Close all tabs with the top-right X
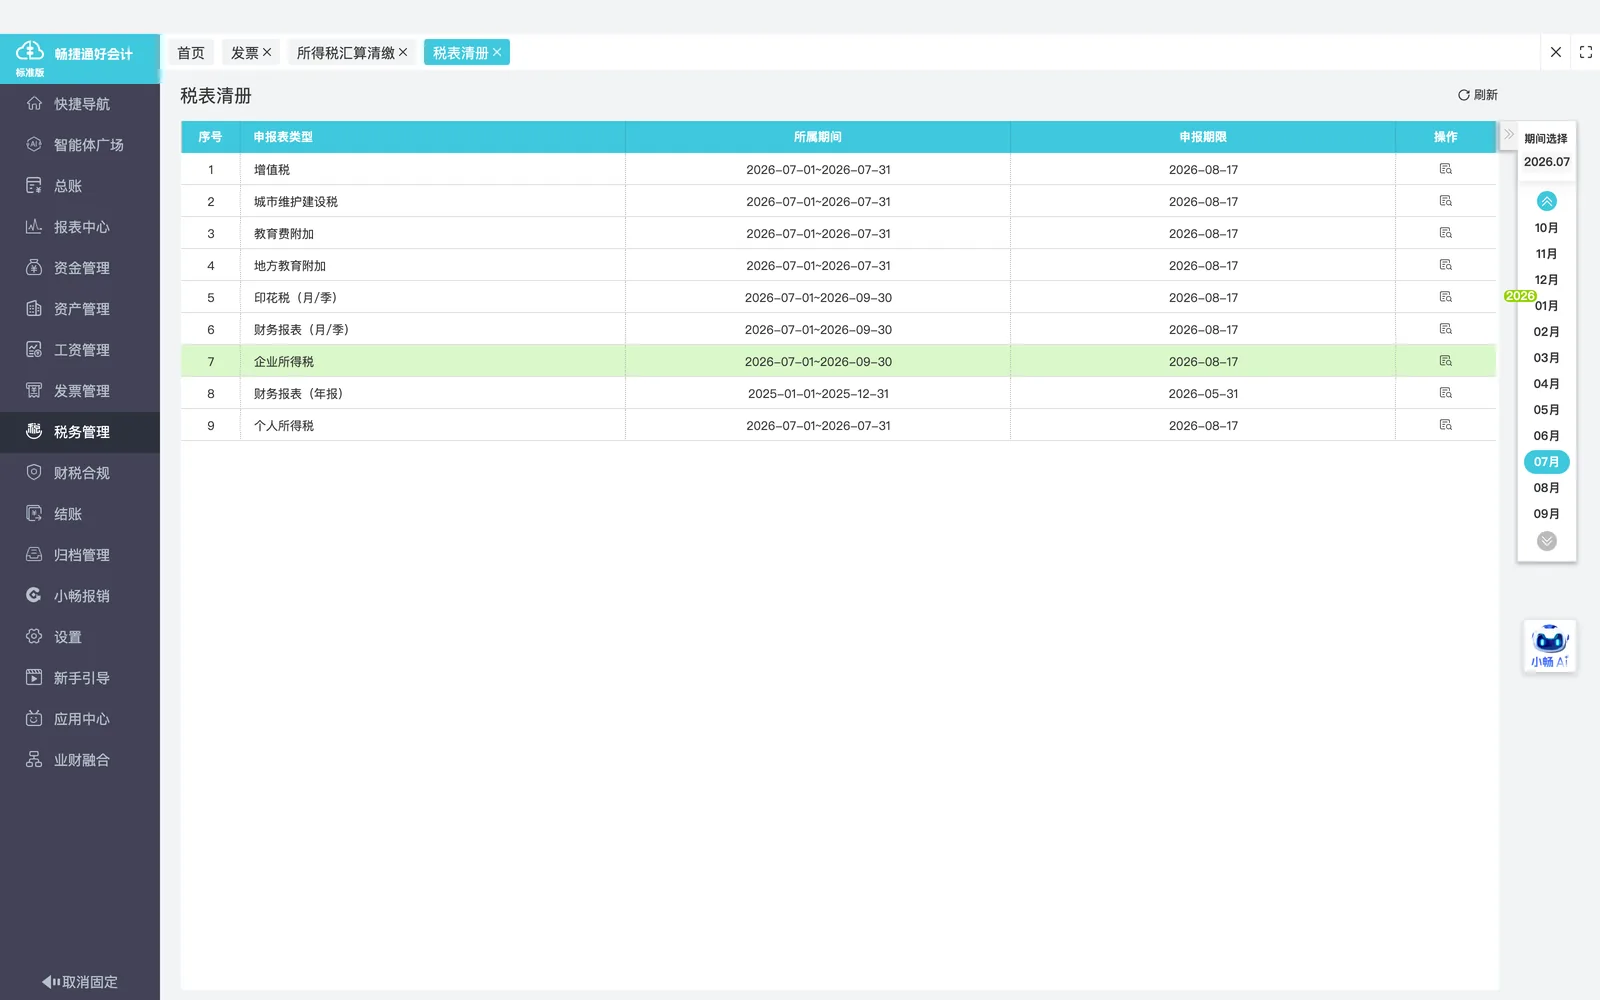Viewport: 1600px width, 1000px height. [1556, 52]
